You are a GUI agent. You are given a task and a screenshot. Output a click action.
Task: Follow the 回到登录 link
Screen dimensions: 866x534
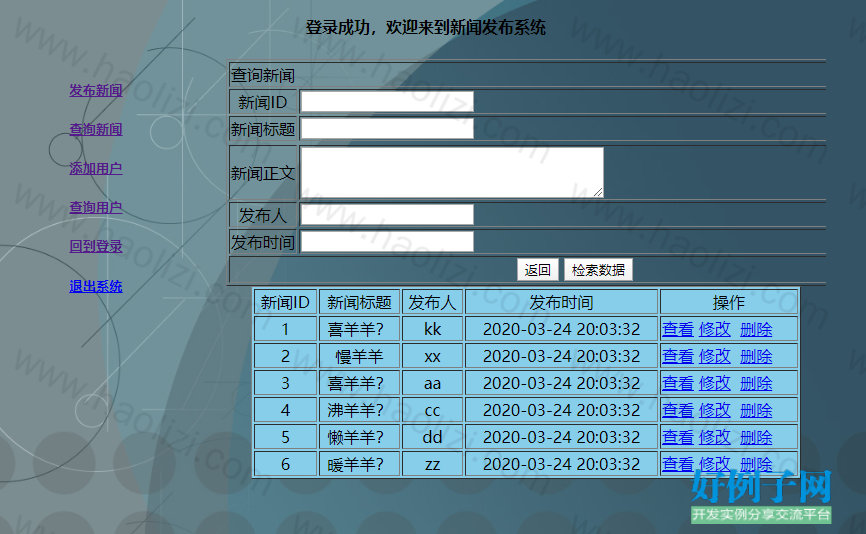click(96, 246)
